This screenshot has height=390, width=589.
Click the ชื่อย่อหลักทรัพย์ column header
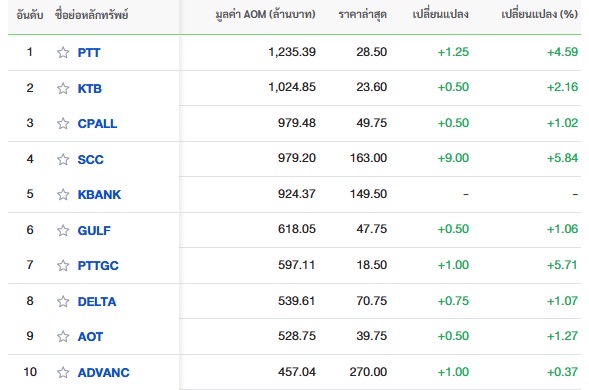click(x=92, y=15)
